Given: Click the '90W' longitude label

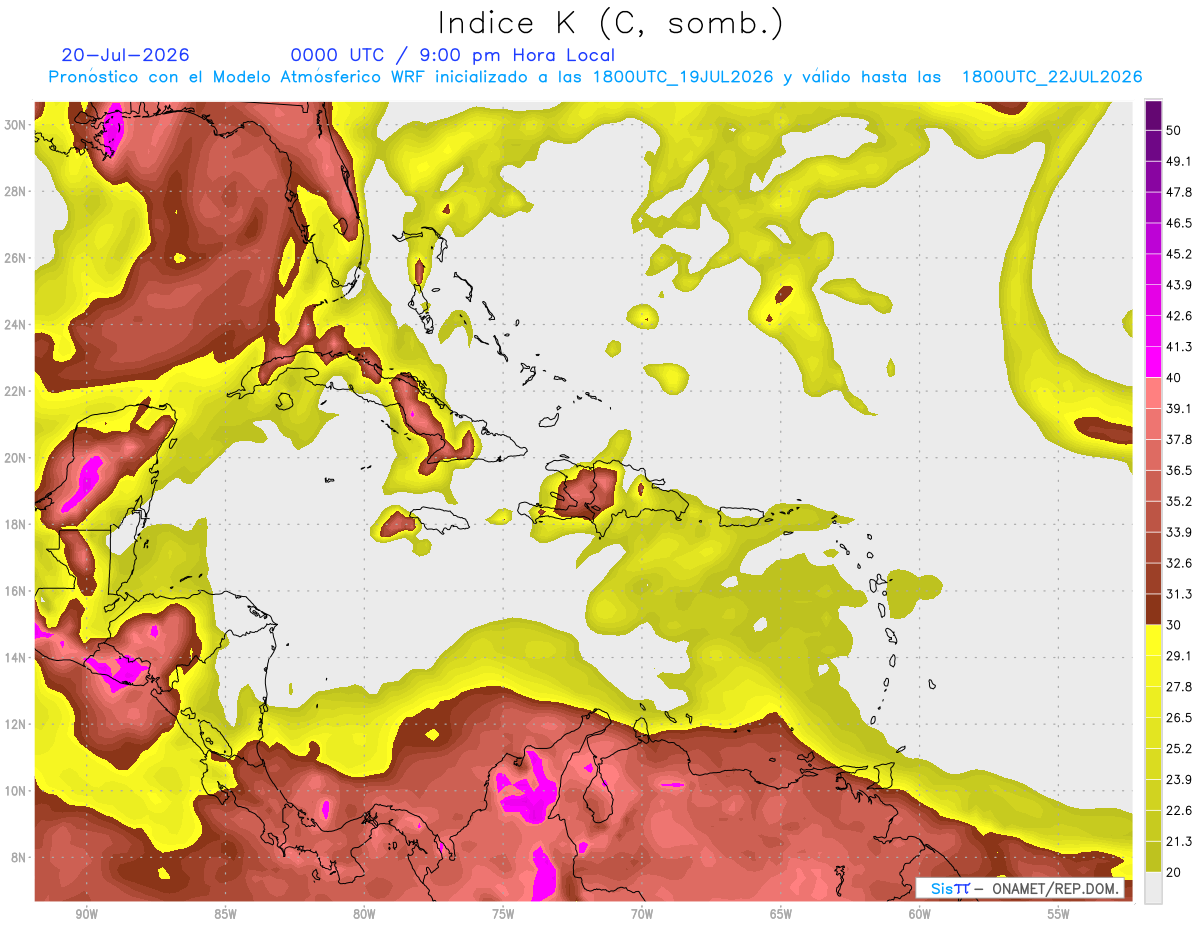Looking at the screenshot, I should 86,914.
